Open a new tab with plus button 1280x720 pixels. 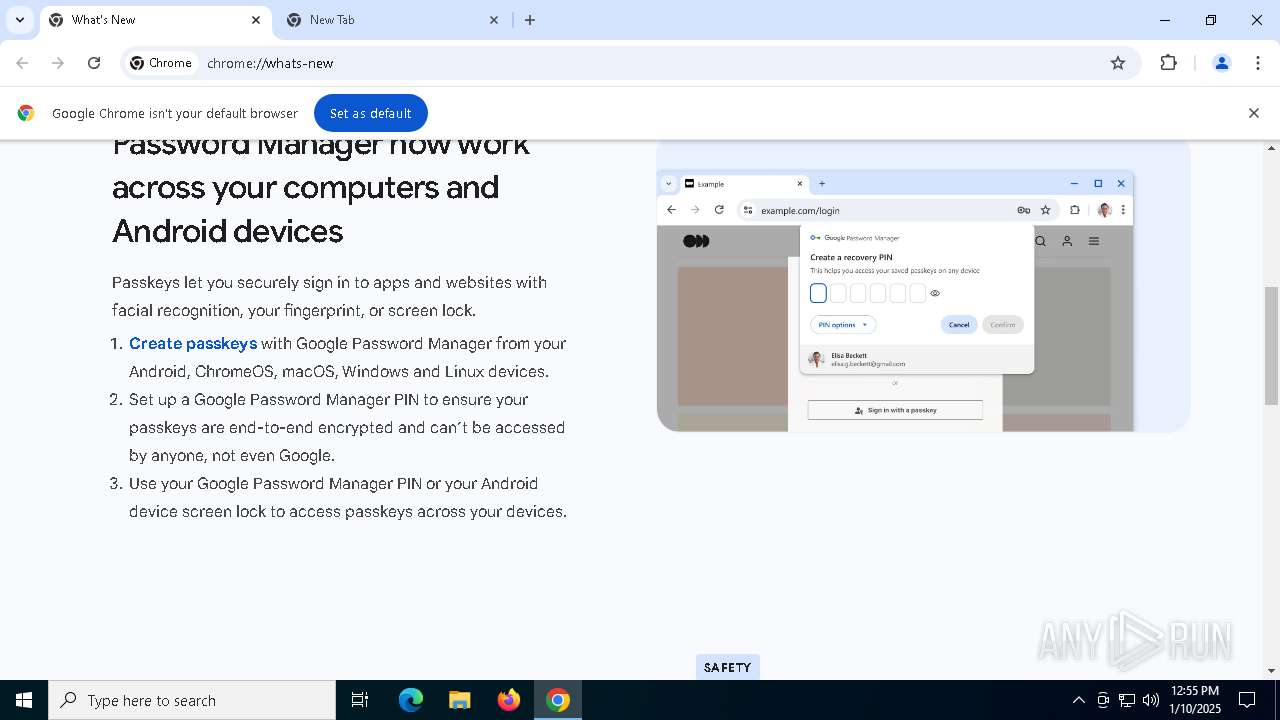530,20
